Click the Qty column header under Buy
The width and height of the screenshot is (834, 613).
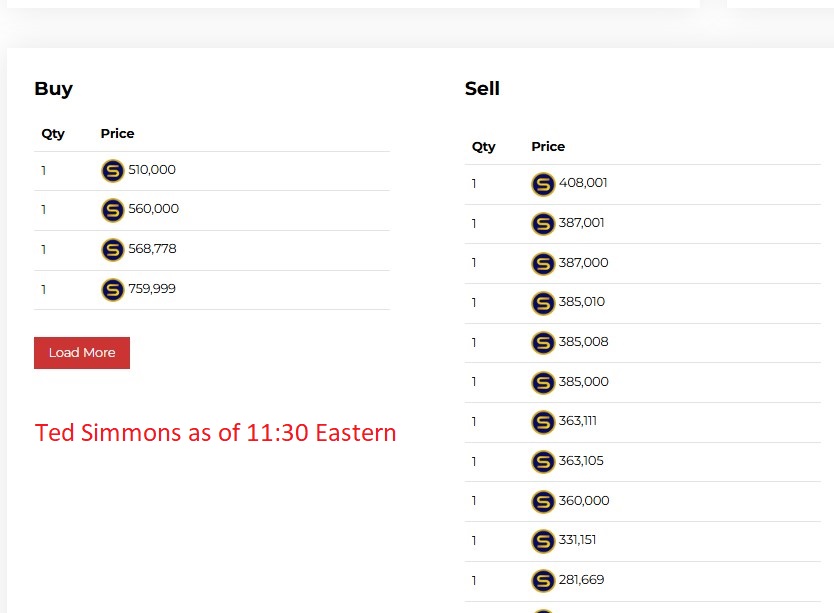(x=53, y=134)
